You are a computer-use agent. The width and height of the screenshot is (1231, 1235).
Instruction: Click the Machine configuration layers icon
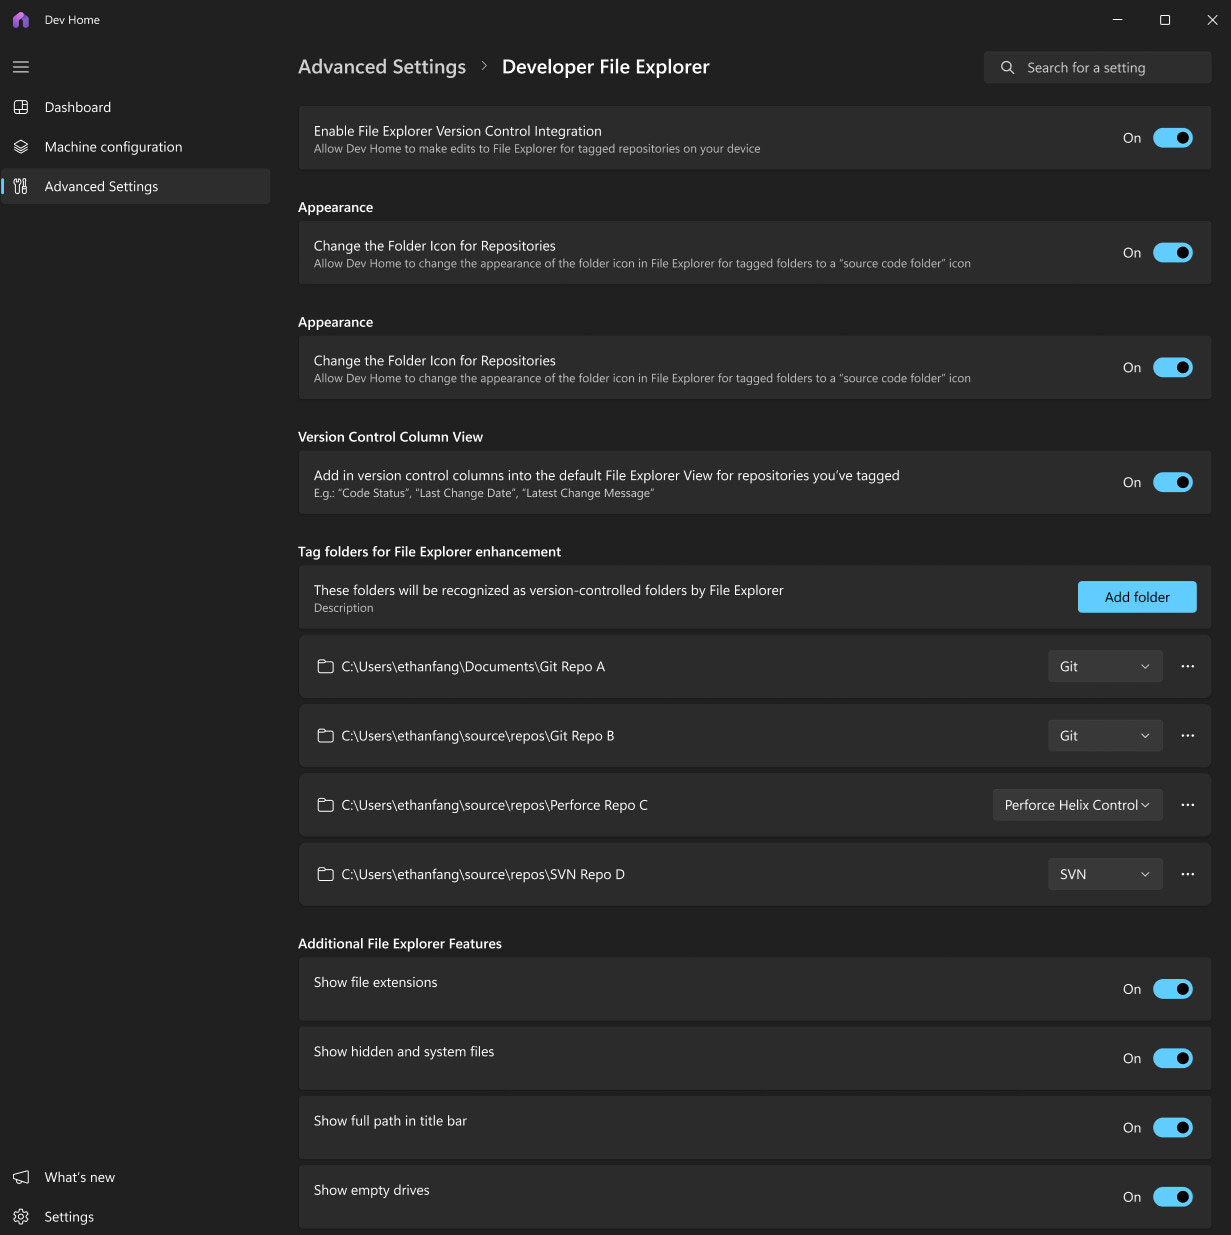pos(21,147)
